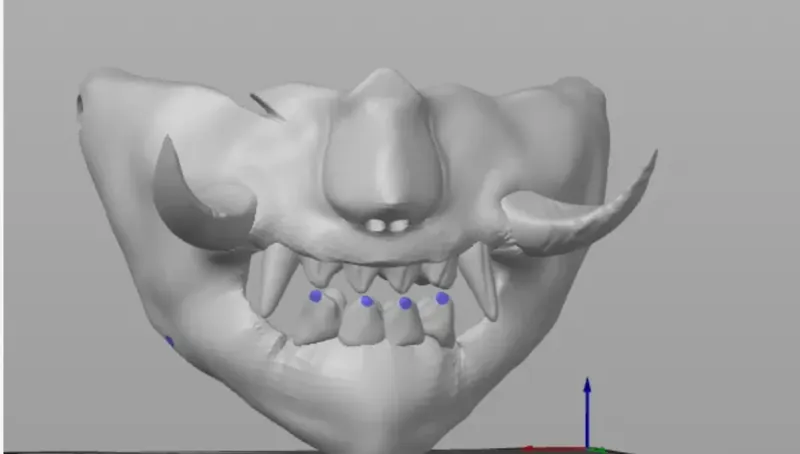Click the blue vertical Z-axis arrow
The width and height of the screenshot is (800, 454).
click(x=587, y=413)
